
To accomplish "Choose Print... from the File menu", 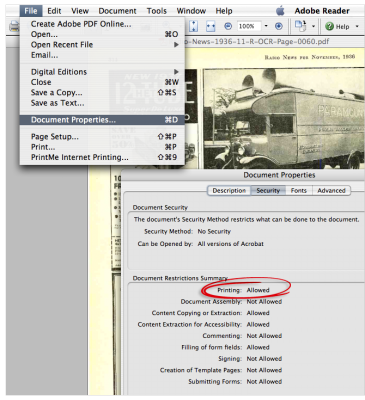I will point(102,147).
